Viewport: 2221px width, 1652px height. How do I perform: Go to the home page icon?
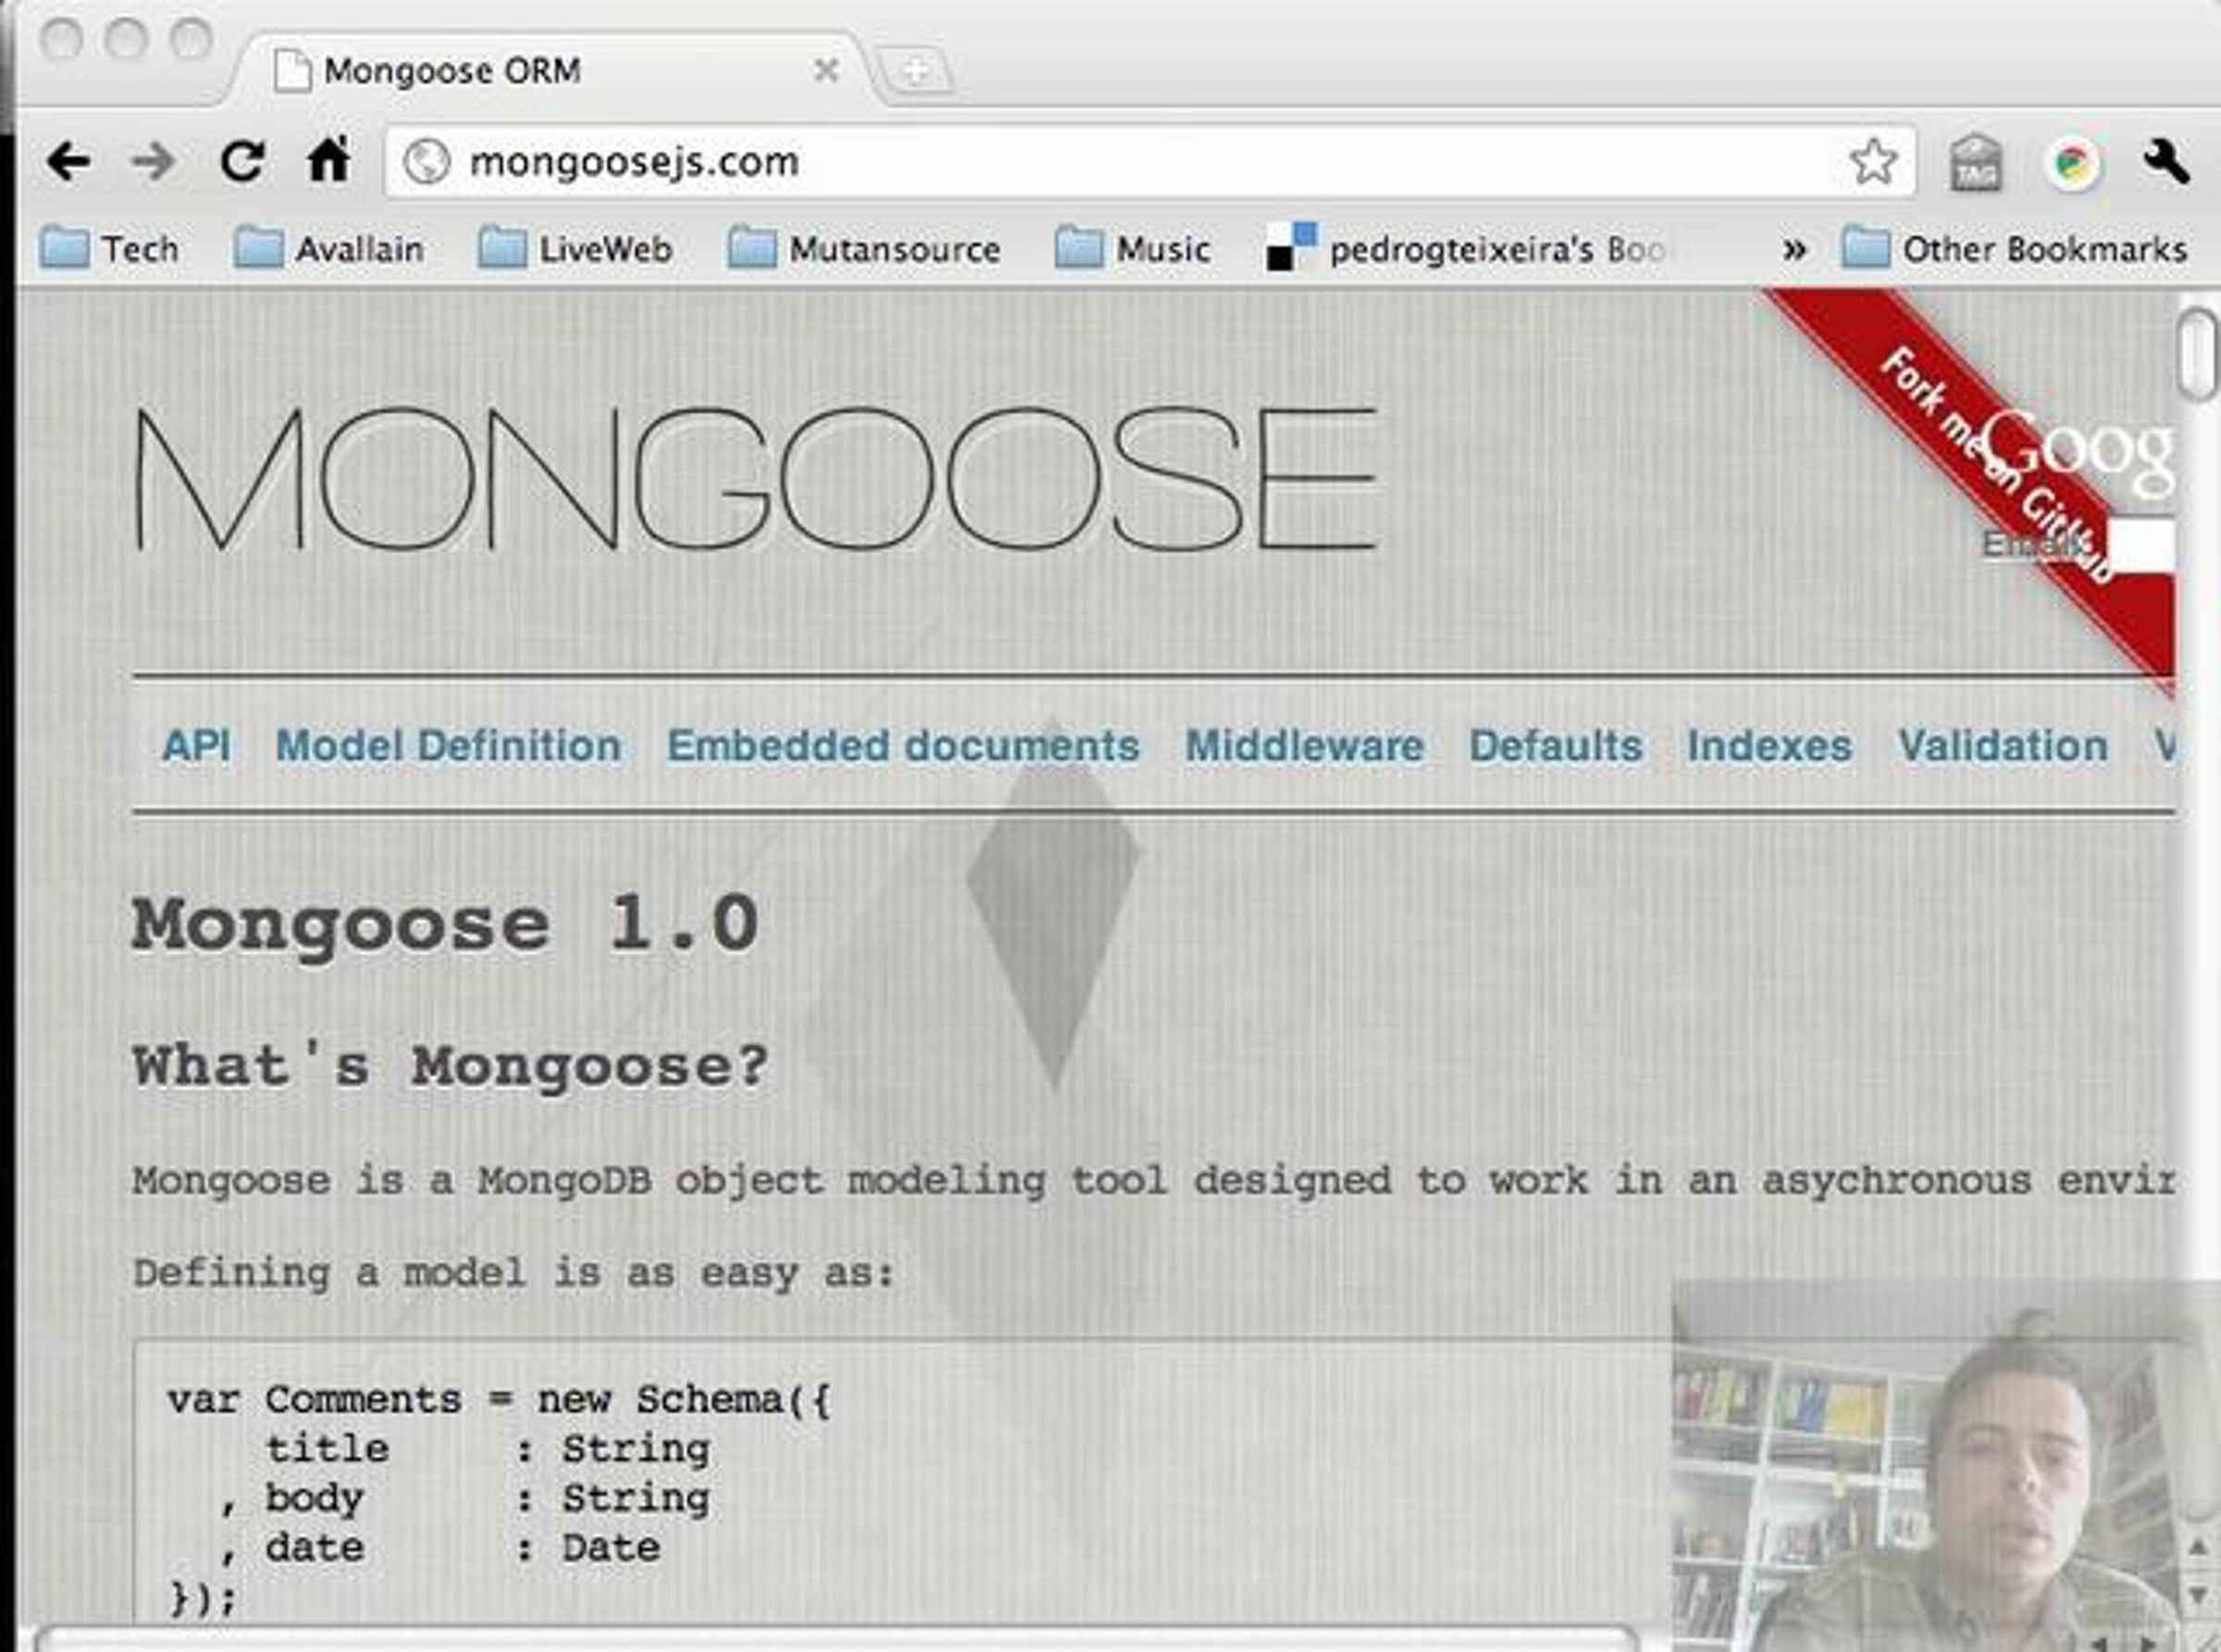(x=329, y=160)
